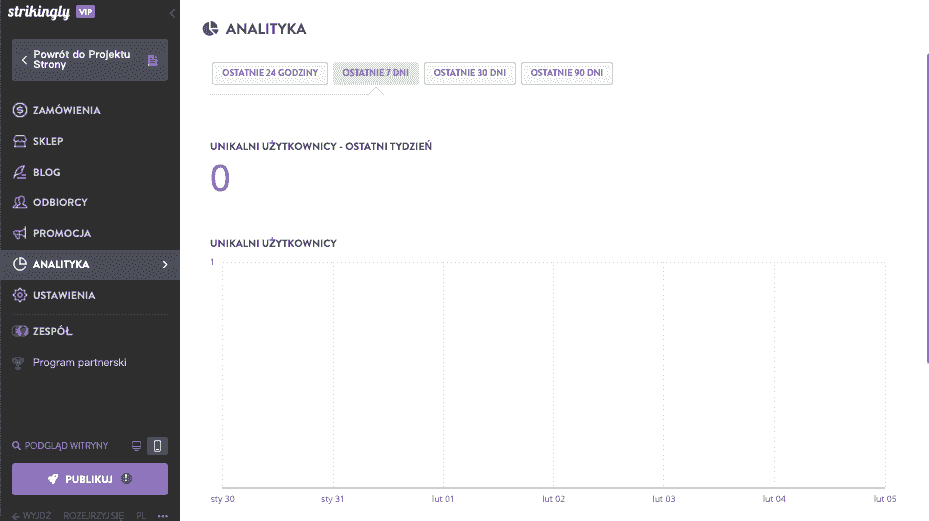Click the quill icon beside Blog
The image size is (929, 521).
[x=20, y=172]
